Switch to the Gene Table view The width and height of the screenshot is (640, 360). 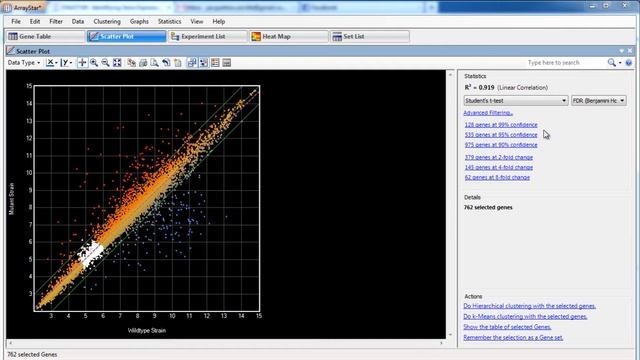(x=45, y=36)
